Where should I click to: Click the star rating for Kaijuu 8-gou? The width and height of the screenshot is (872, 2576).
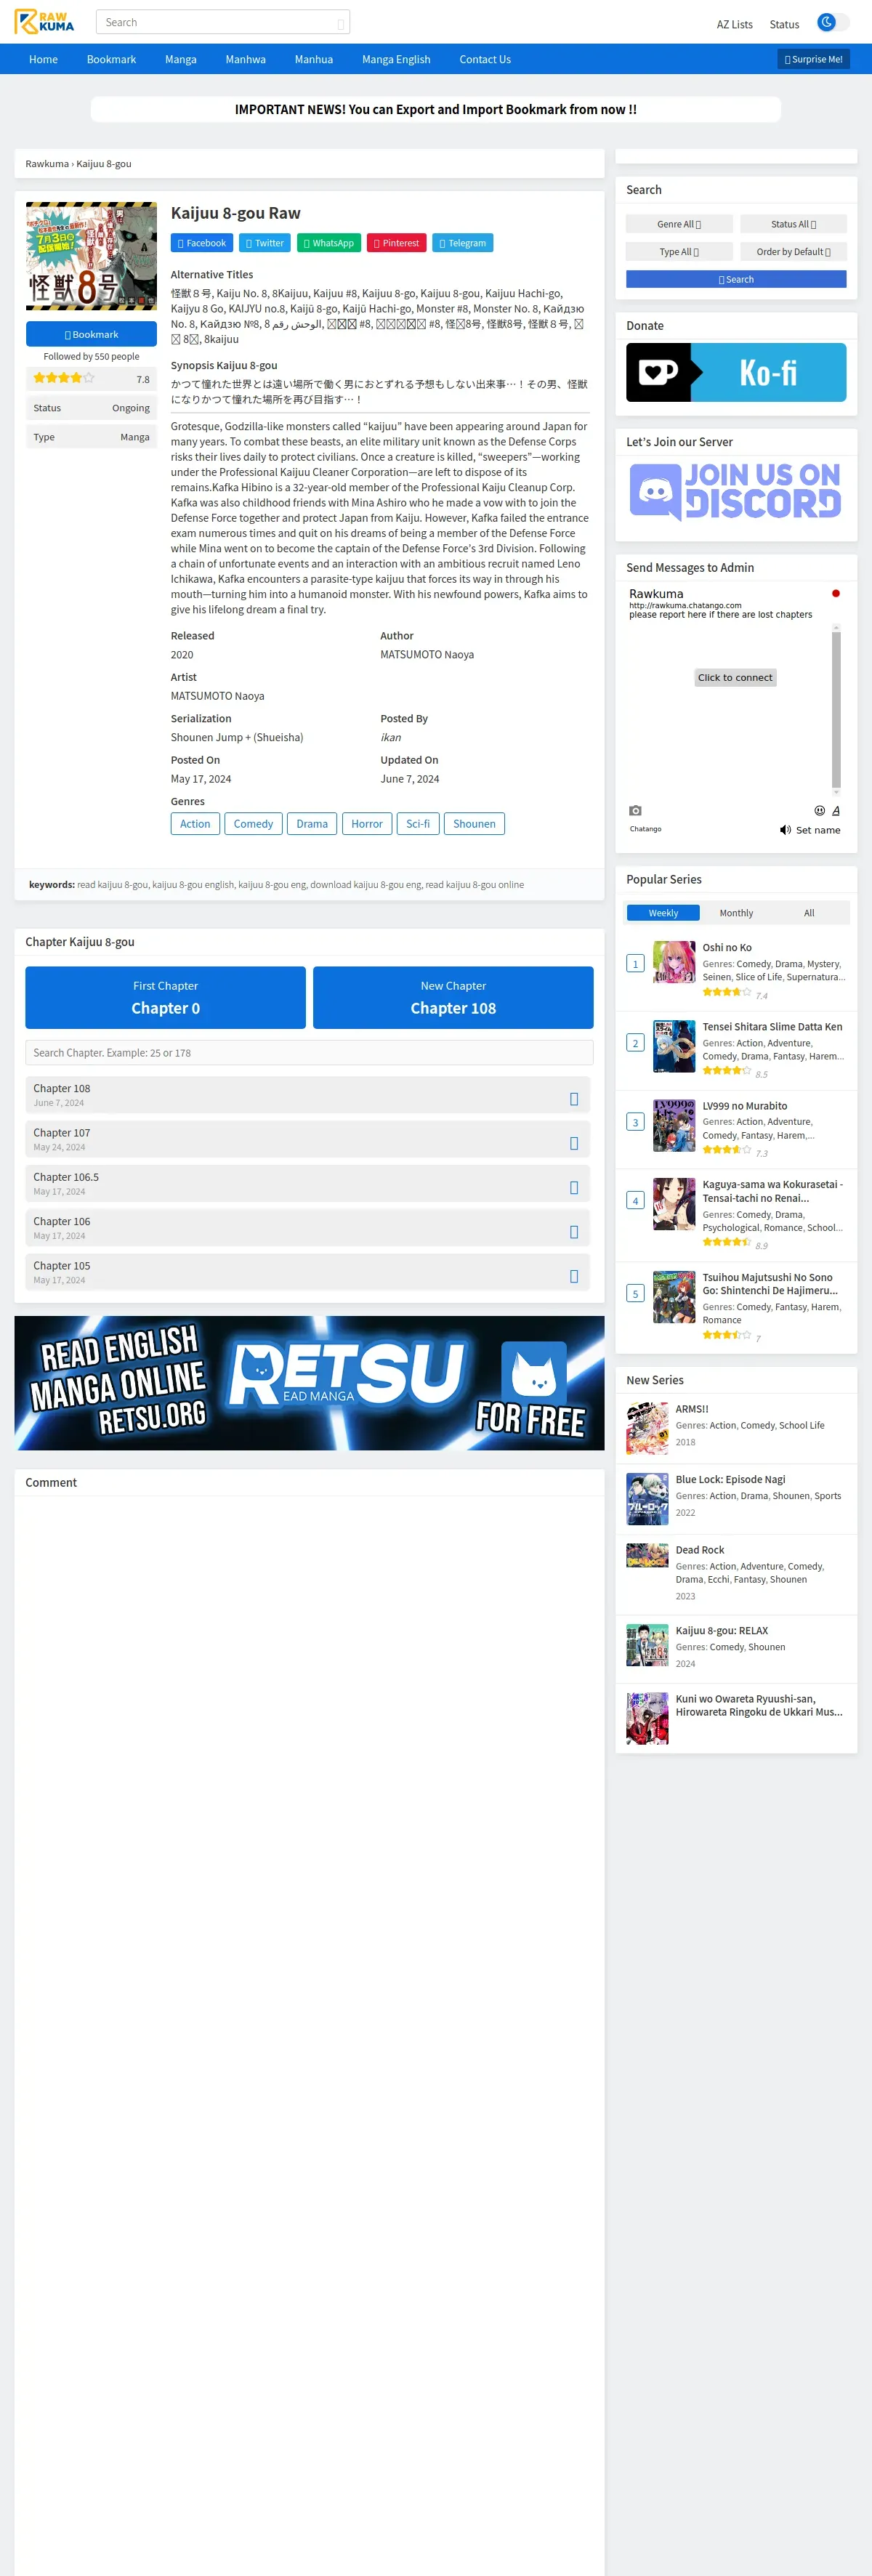(x=64, y=378)
